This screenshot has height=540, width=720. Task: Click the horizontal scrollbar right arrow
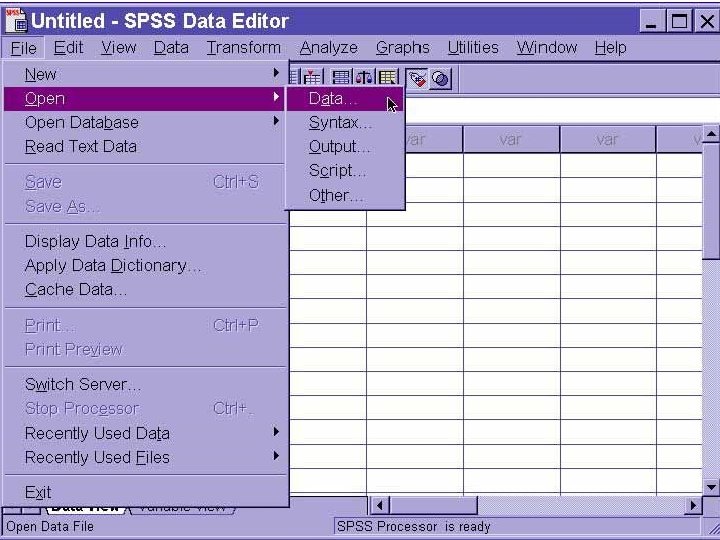click(692, 506)
